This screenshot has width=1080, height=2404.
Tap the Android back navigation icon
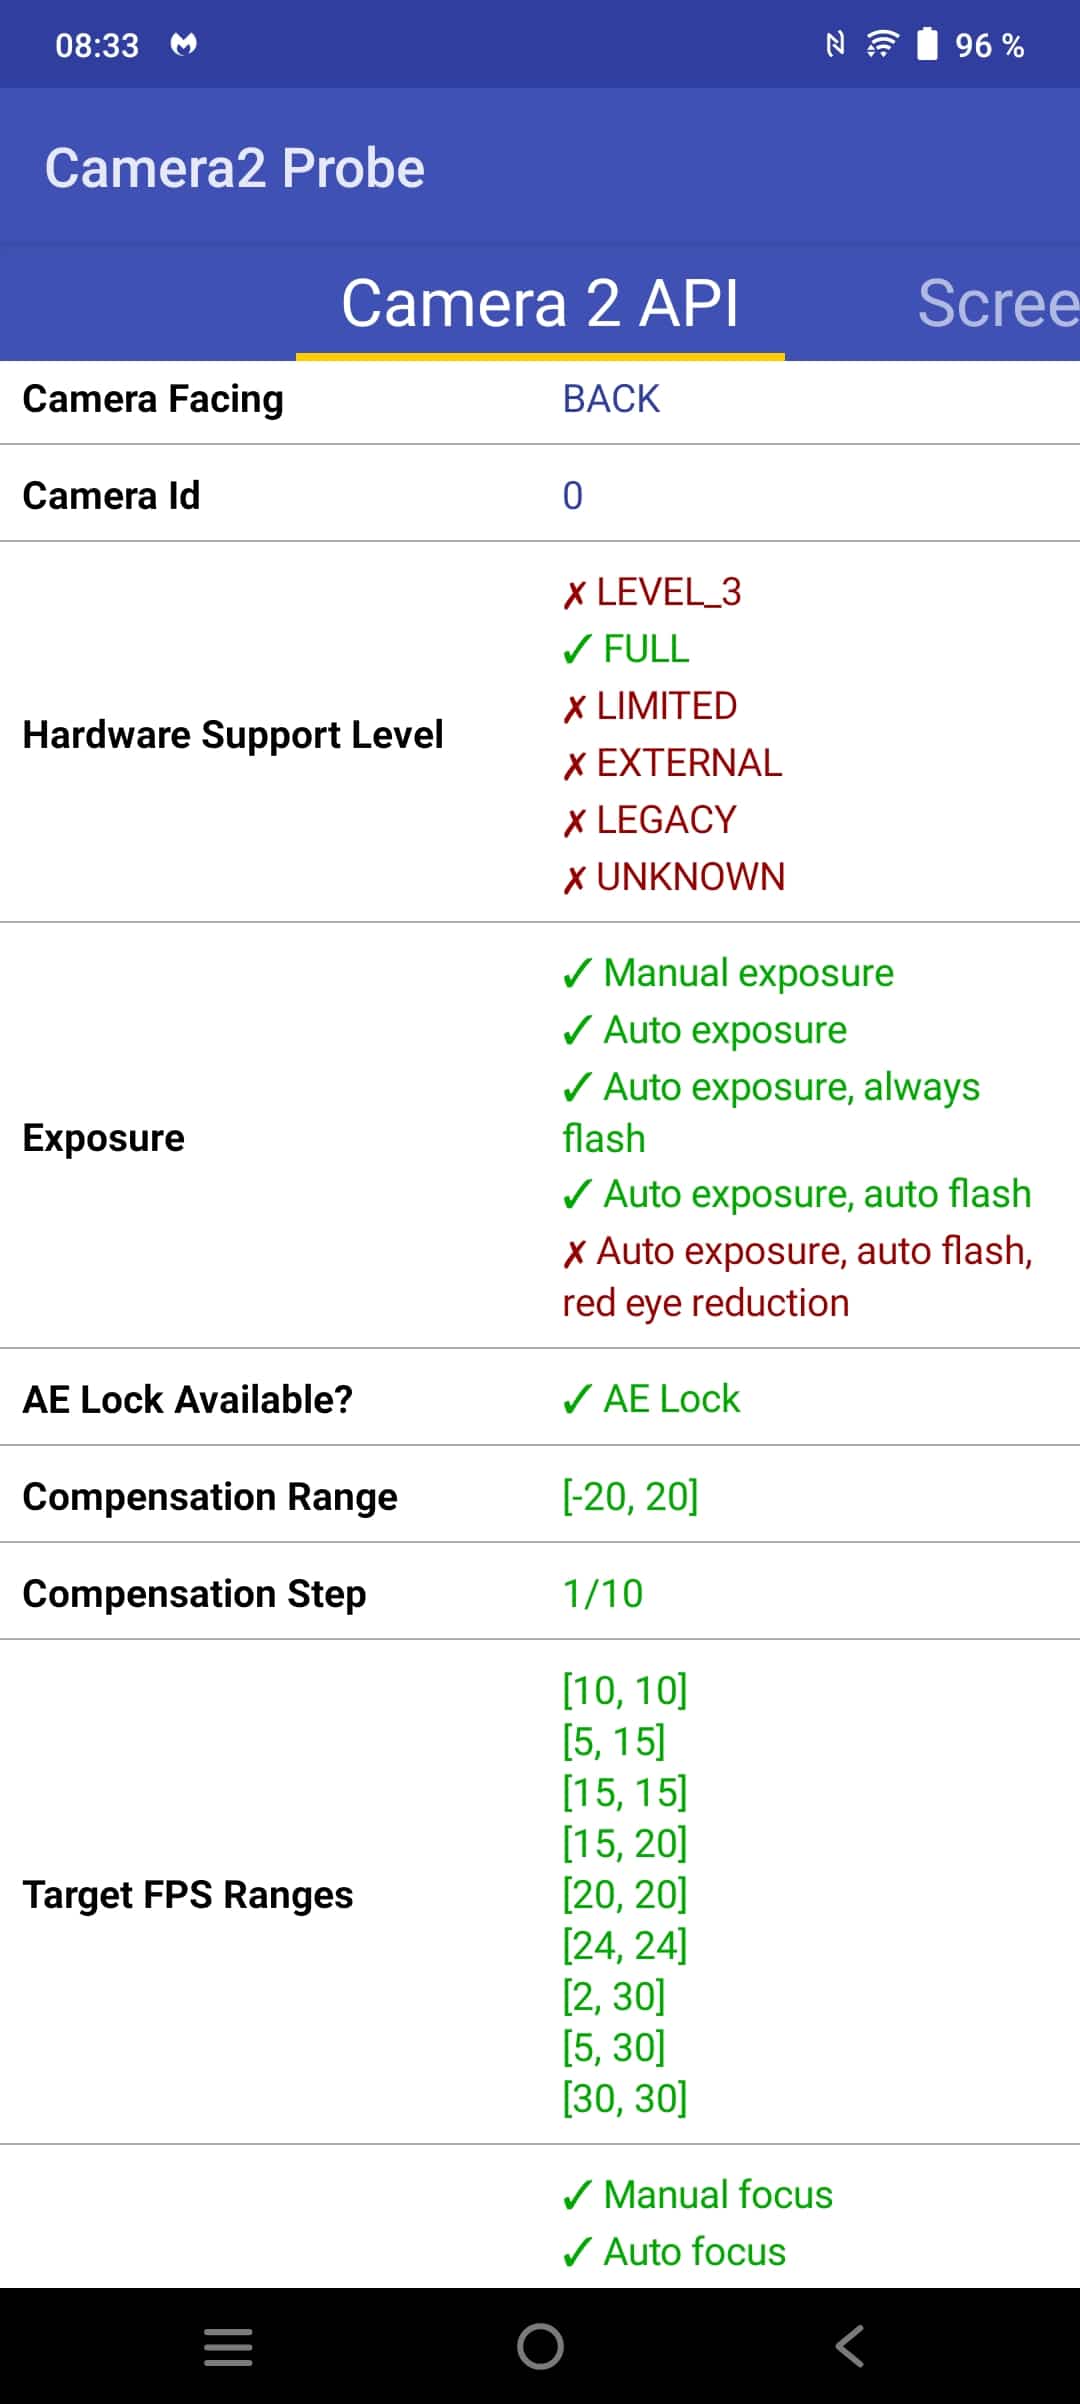click(x=850, y=2345)
